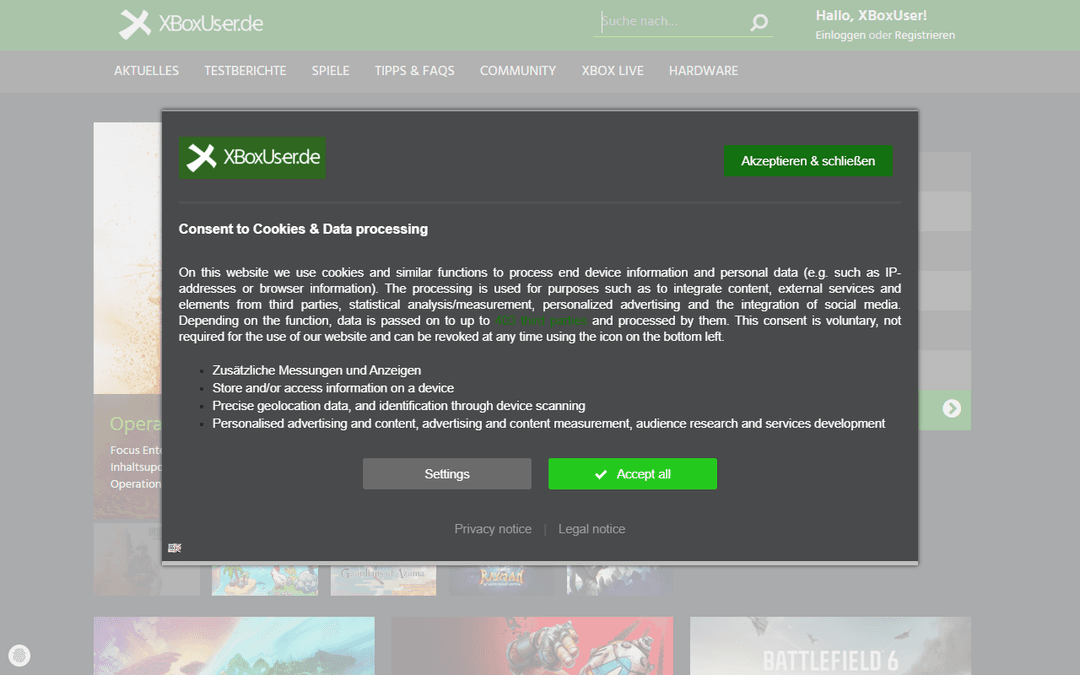Open the Legal notice link

tap(592, 529)
